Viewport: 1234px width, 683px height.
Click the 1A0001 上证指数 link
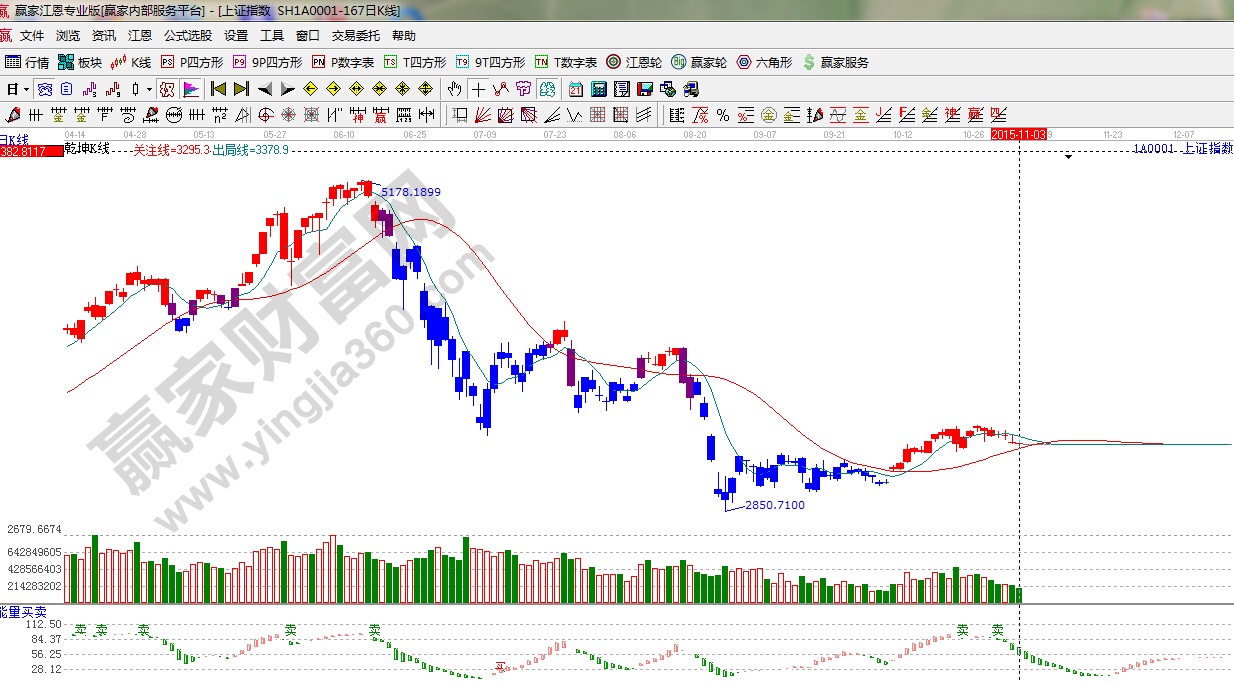1182,148
